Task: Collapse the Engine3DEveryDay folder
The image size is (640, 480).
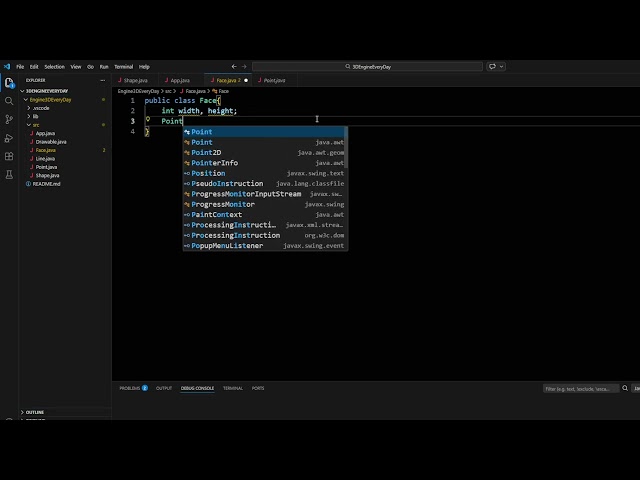Action: click(50, 100)
